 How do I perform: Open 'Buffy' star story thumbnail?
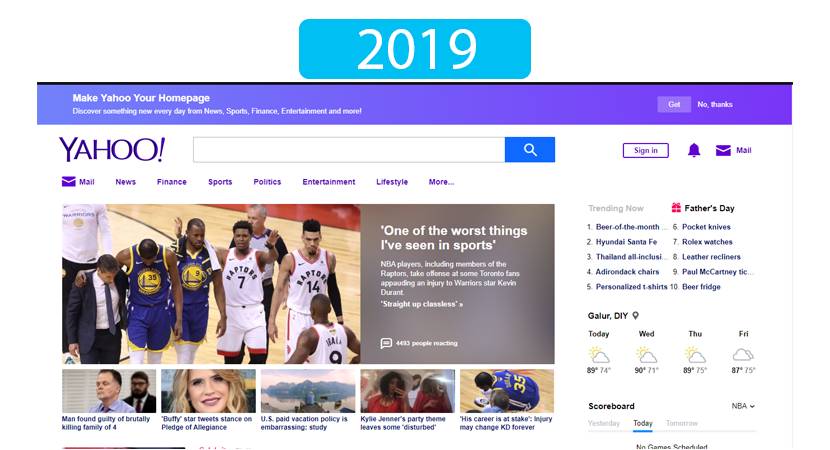tap(209, 391)
